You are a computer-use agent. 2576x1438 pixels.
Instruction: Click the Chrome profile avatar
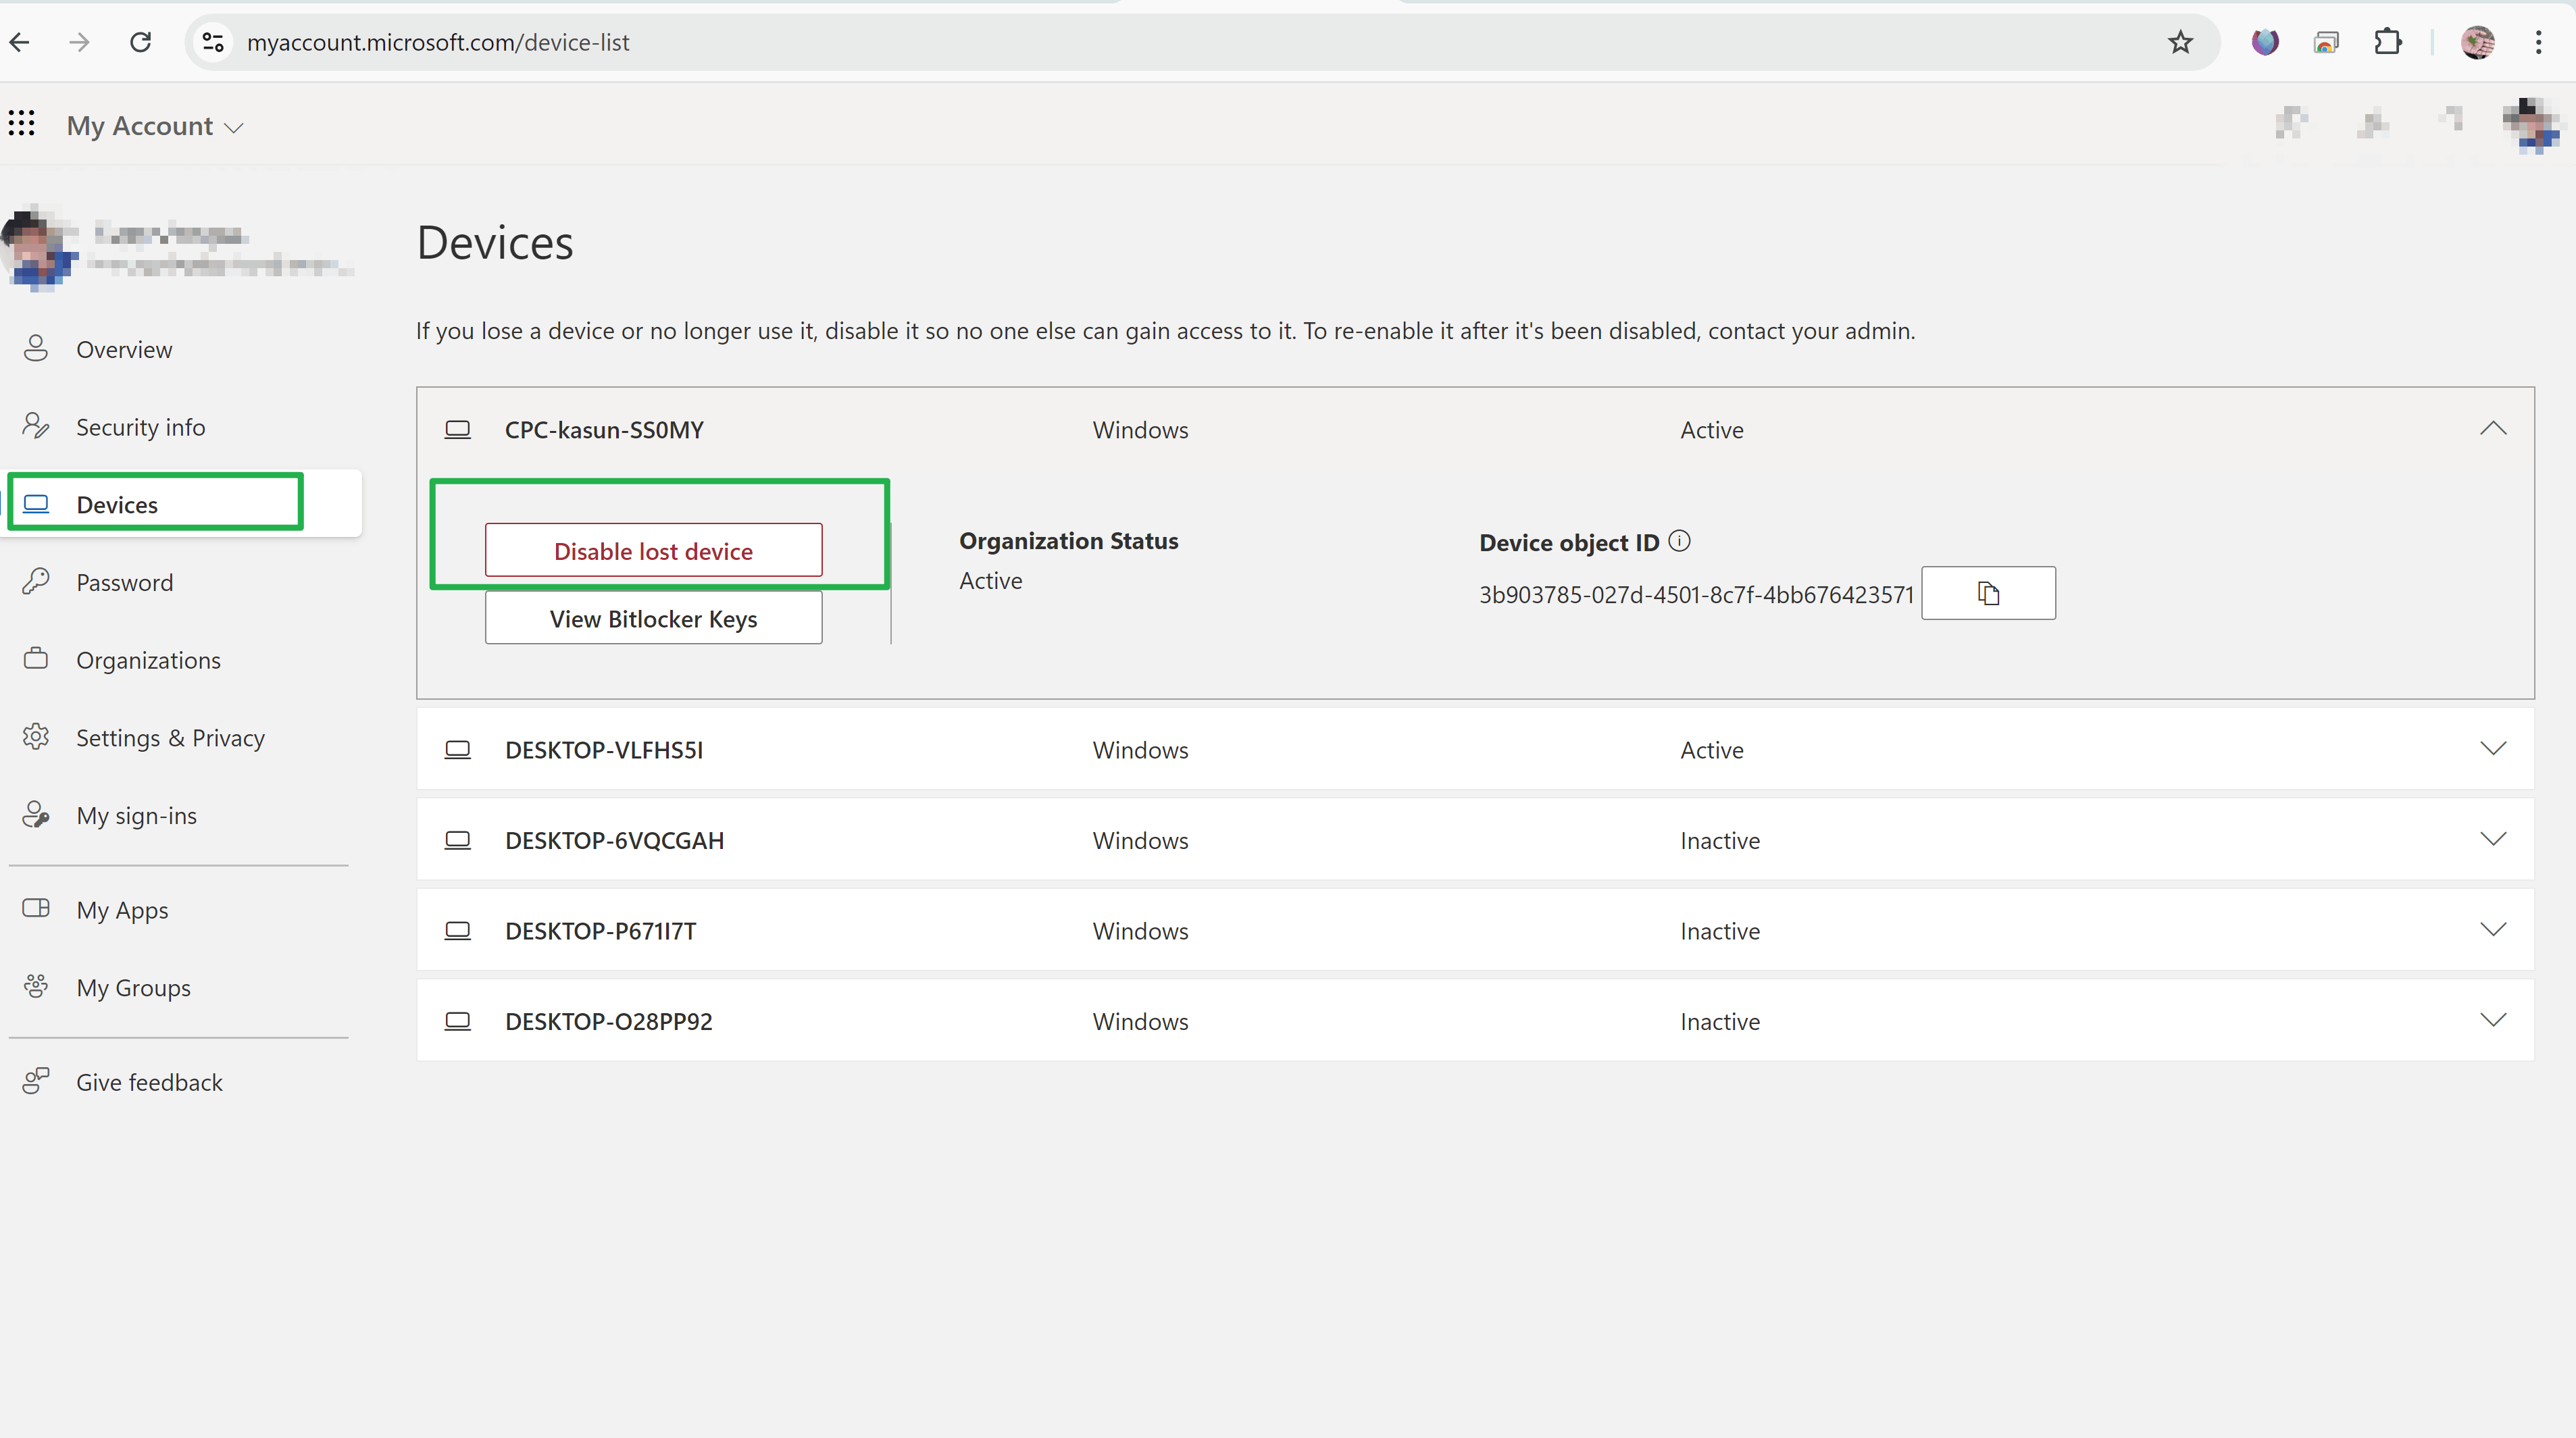2478,42
